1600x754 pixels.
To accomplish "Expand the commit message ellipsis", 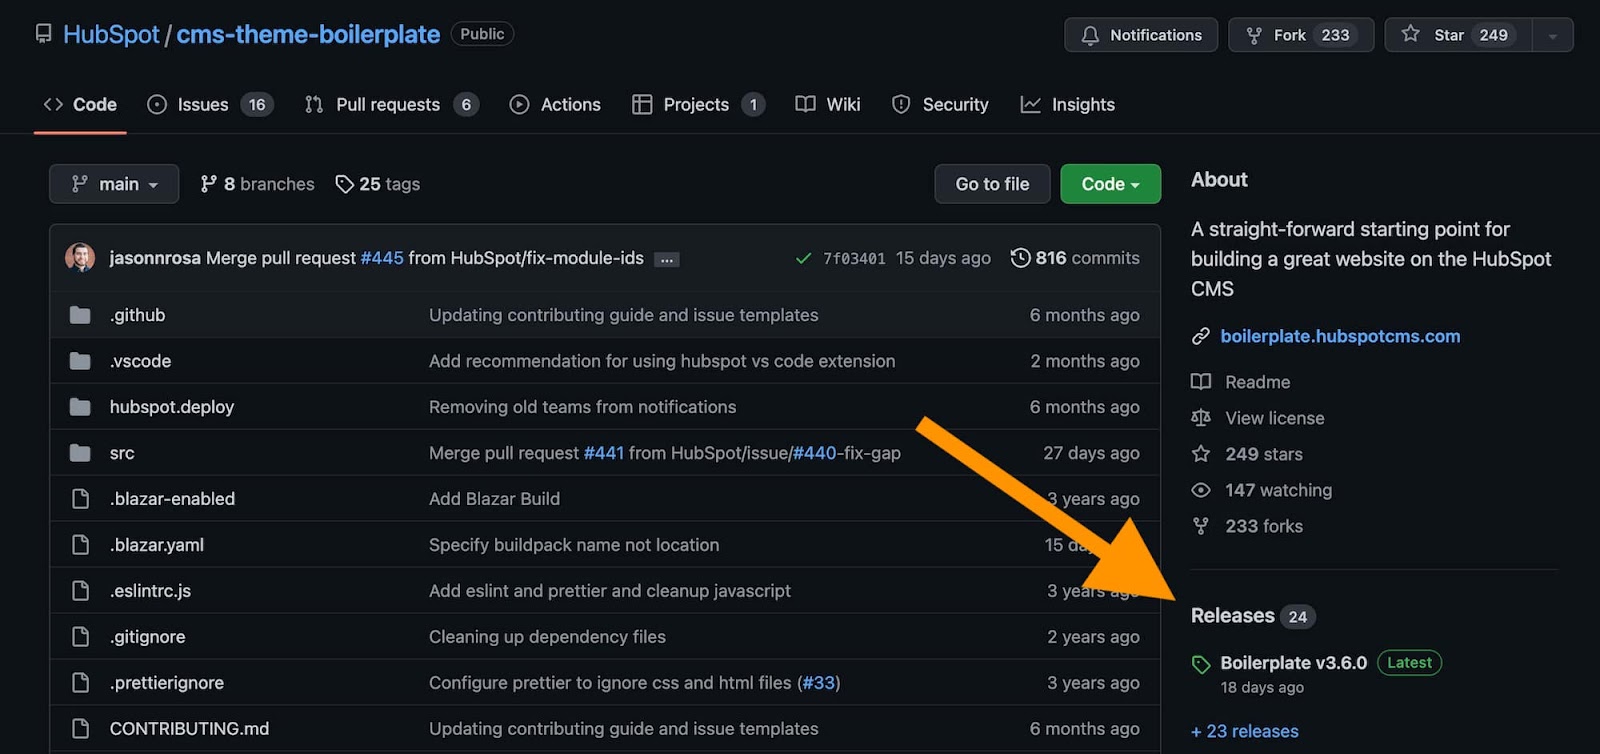I will [x=666, y=260].
